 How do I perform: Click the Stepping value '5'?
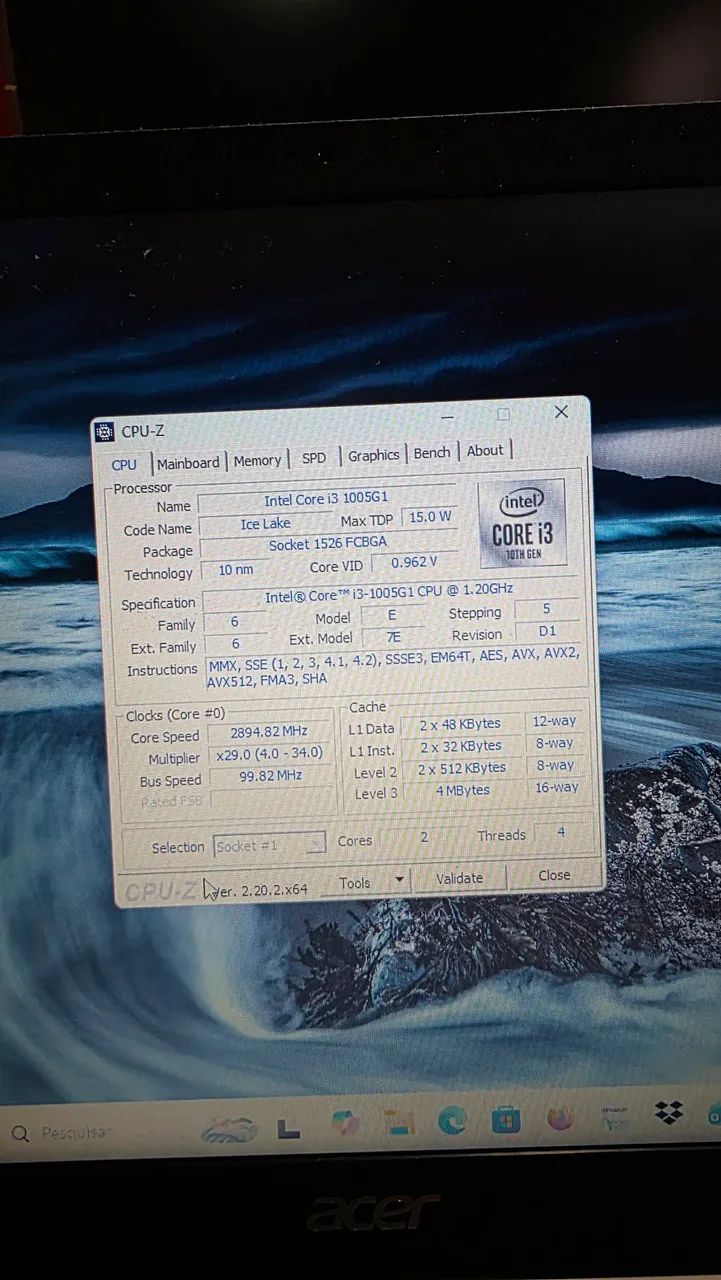pyautogui.click(x=546, y=609)
